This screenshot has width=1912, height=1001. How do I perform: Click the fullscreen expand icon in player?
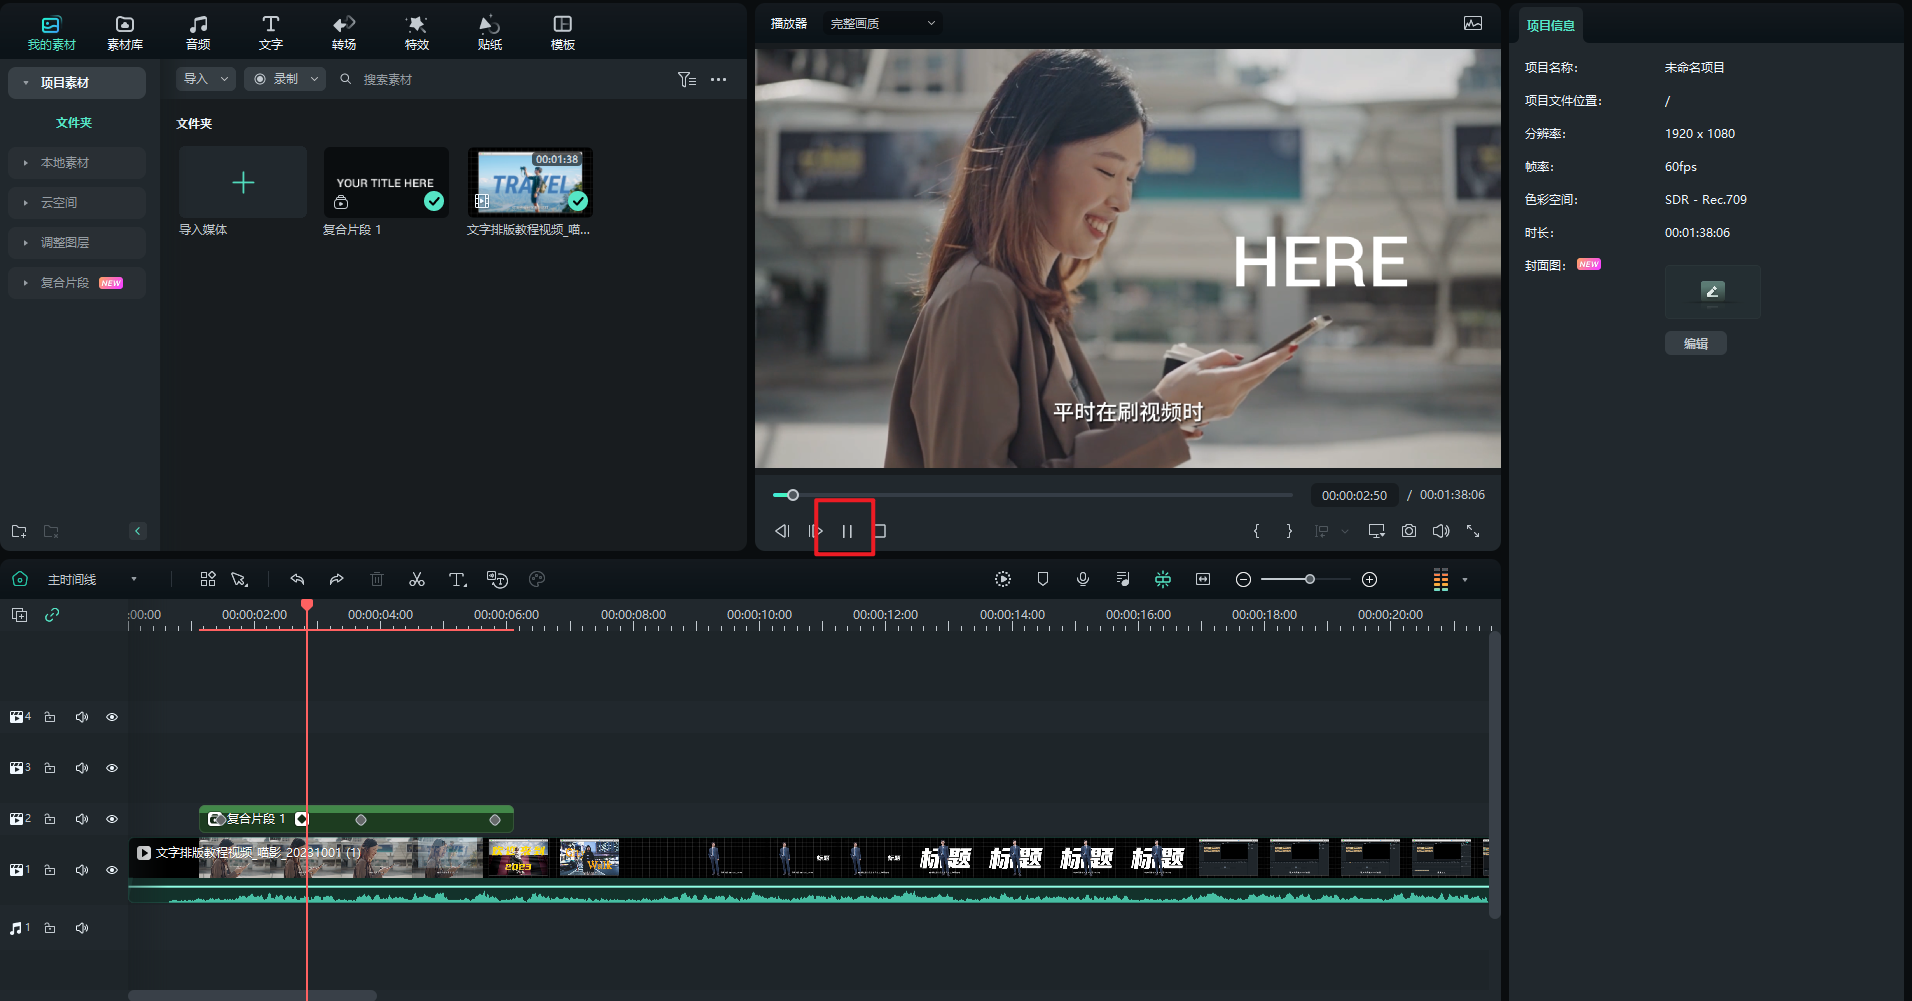(x=1473, y=531)
